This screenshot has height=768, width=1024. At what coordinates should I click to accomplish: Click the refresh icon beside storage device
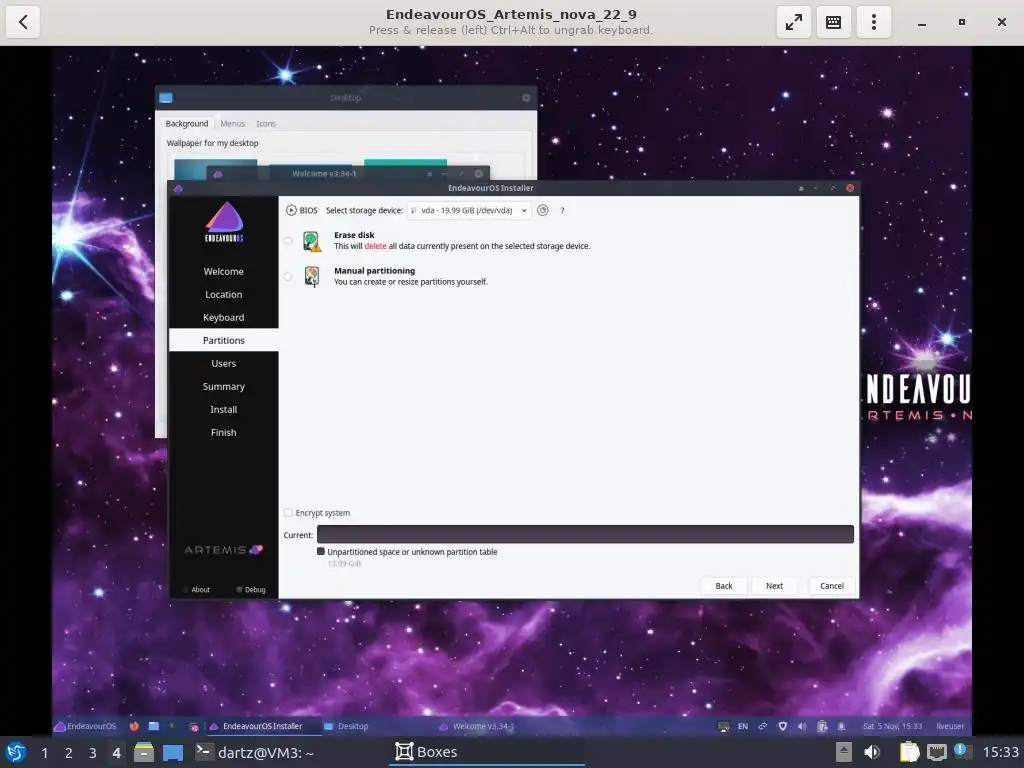click(x=543, y=210)
